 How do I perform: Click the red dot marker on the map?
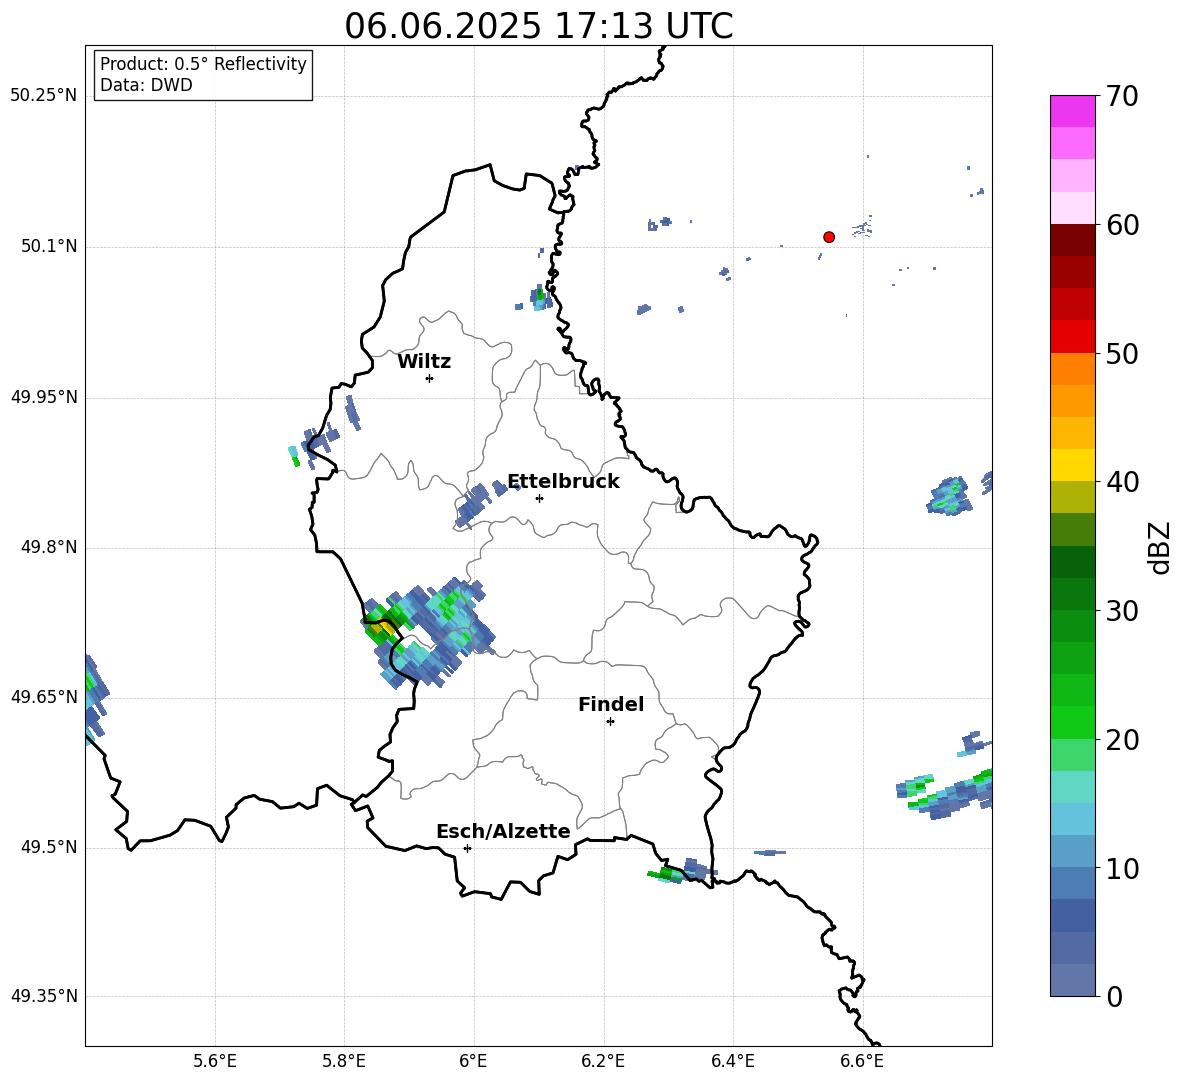coord(828,237)
